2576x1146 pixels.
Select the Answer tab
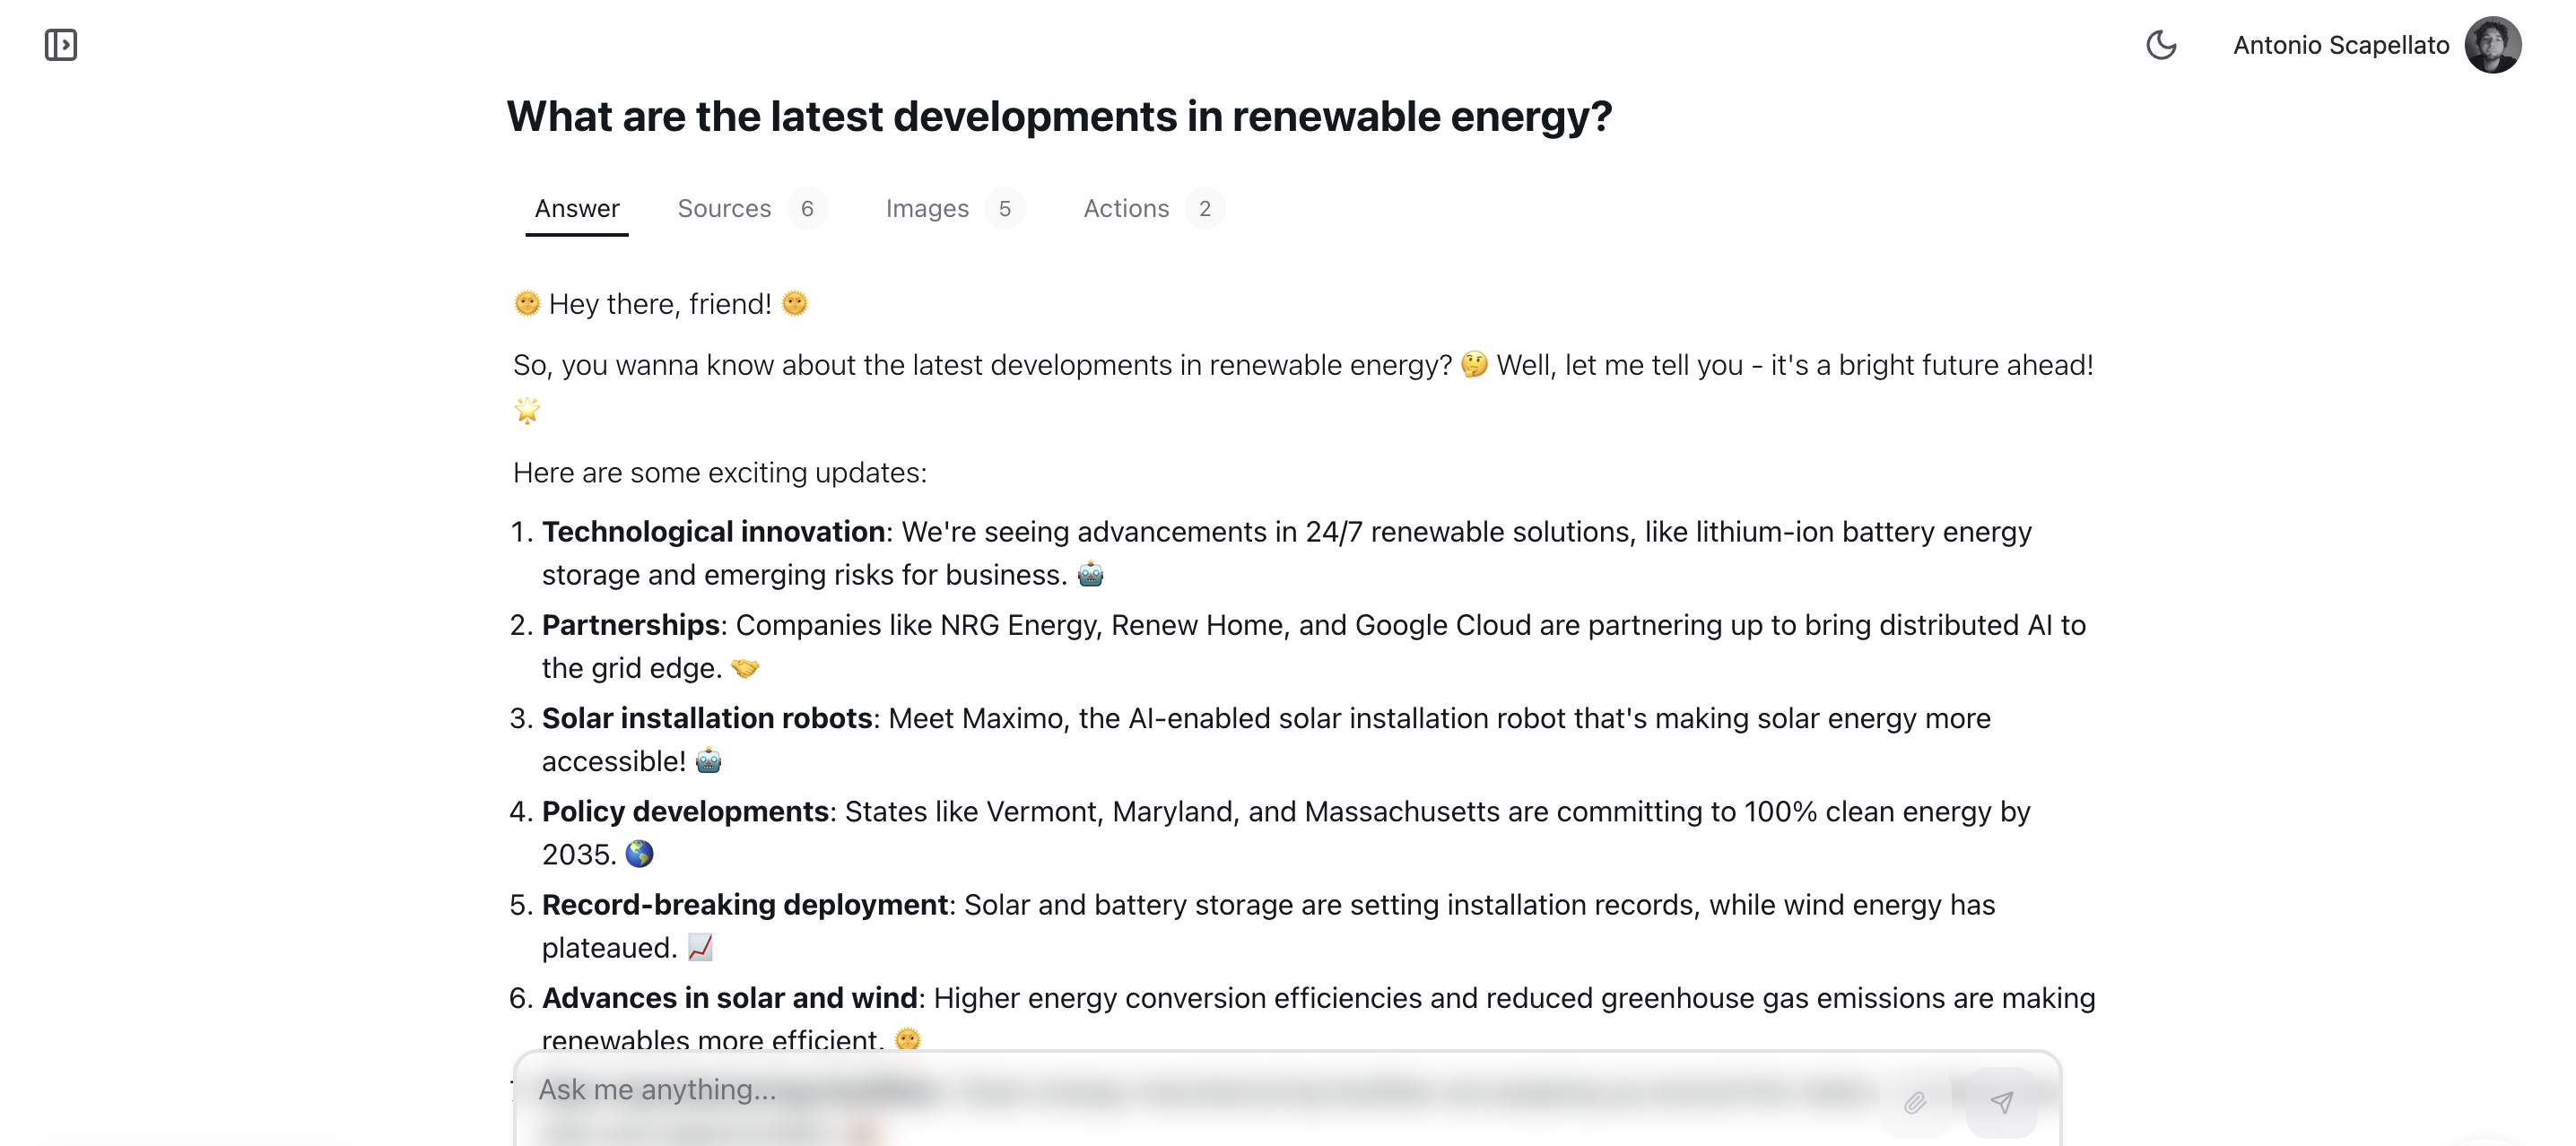(x=577, y=208)
